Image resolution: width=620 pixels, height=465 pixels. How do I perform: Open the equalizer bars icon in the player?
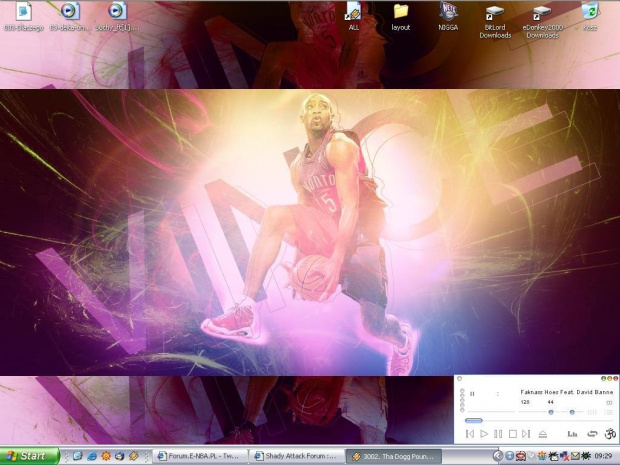[572, 434]
